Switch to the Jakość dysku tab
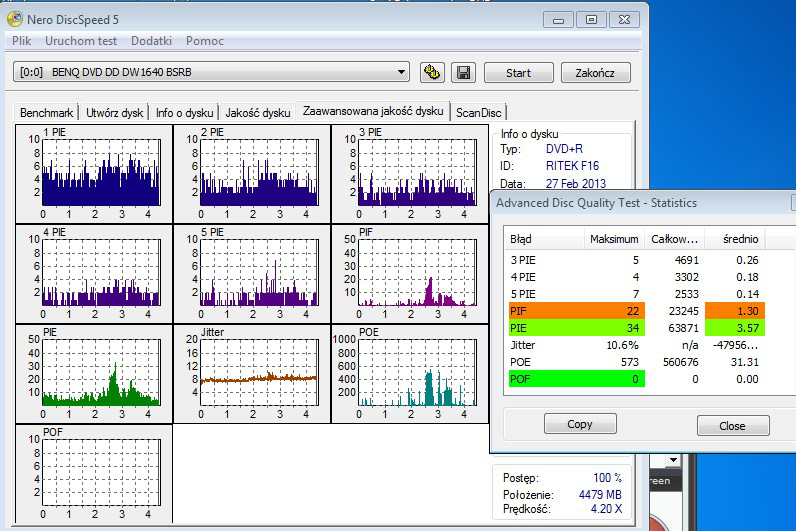Screen dimensions: 796x531 pos(257,113)
